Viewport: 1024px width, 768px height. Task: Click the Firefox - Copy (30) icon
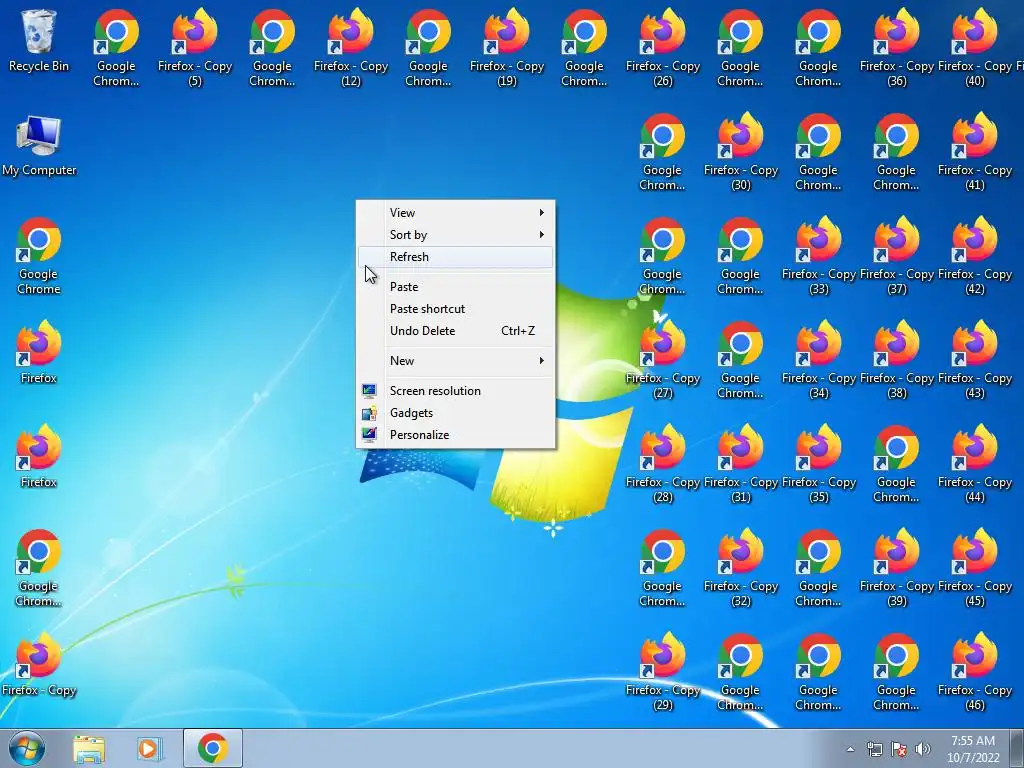[741, 152]
